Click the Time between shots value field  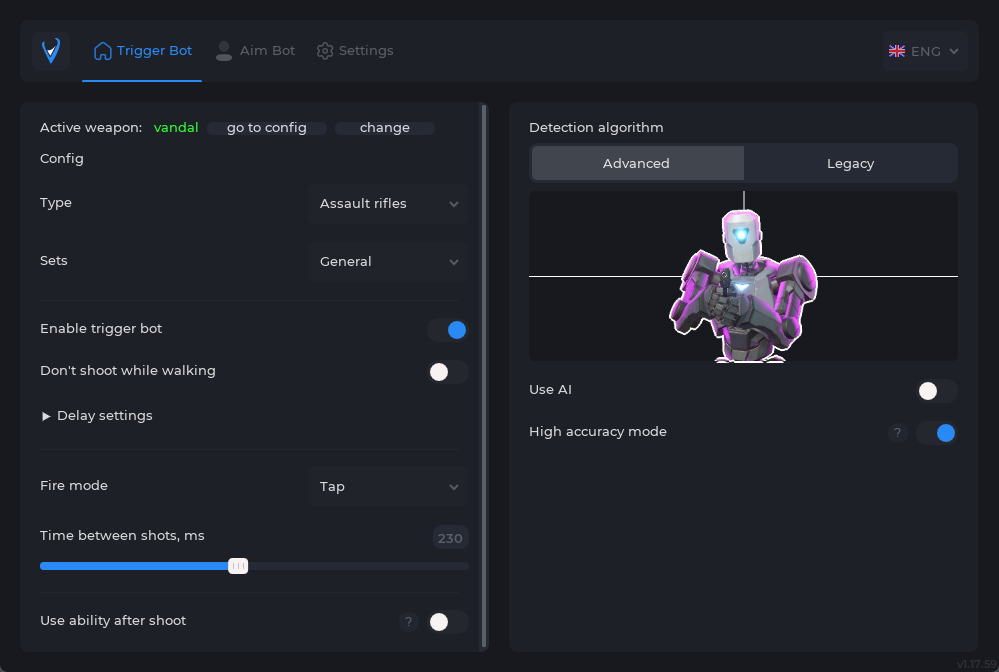tap(450, 538)
